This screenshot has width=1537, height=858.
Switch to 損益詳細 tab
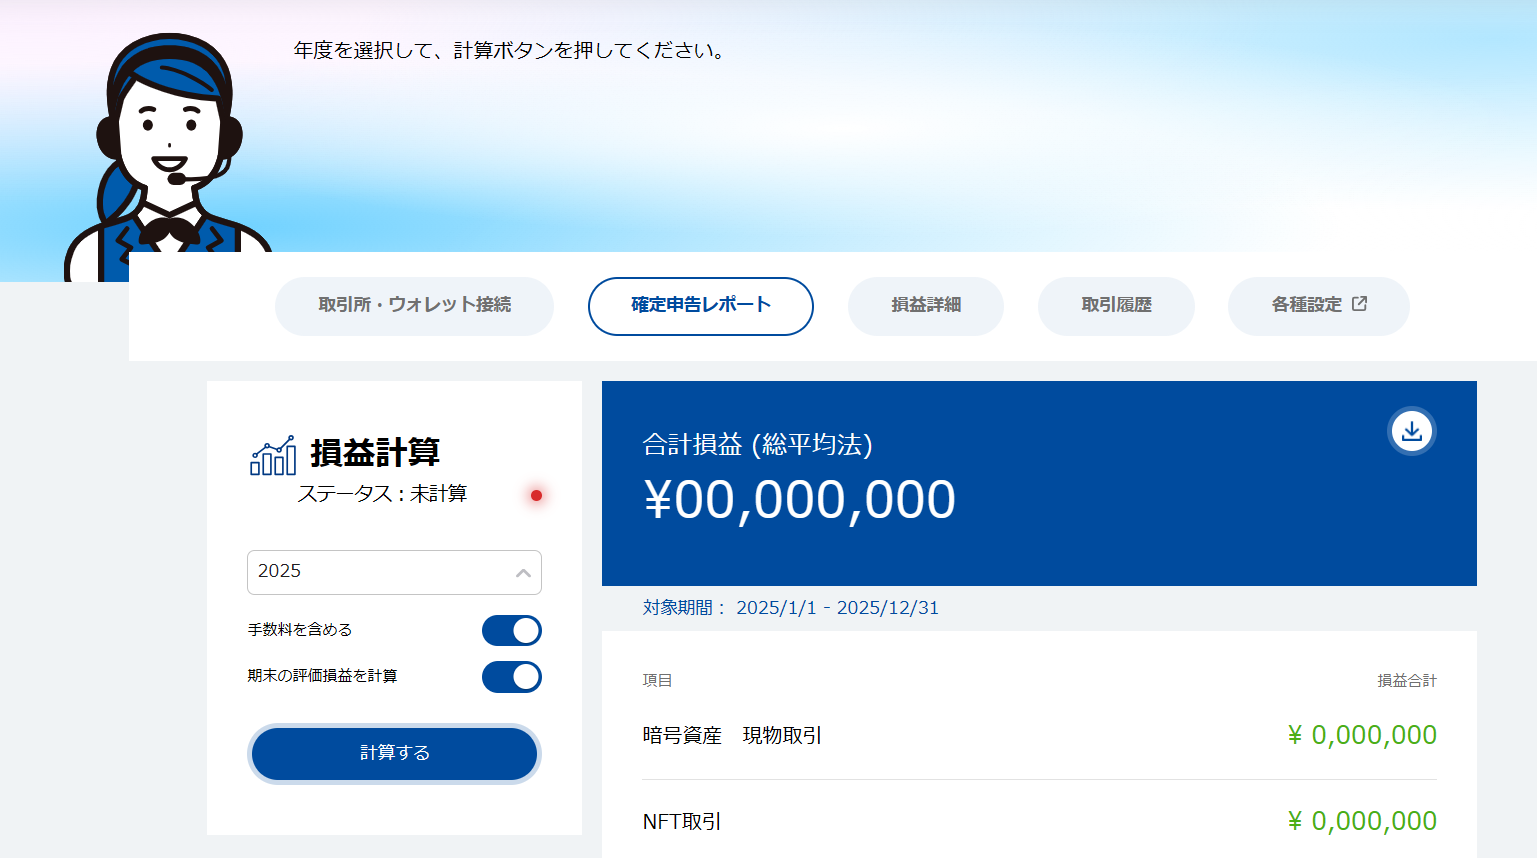click(x=926, y=306)
